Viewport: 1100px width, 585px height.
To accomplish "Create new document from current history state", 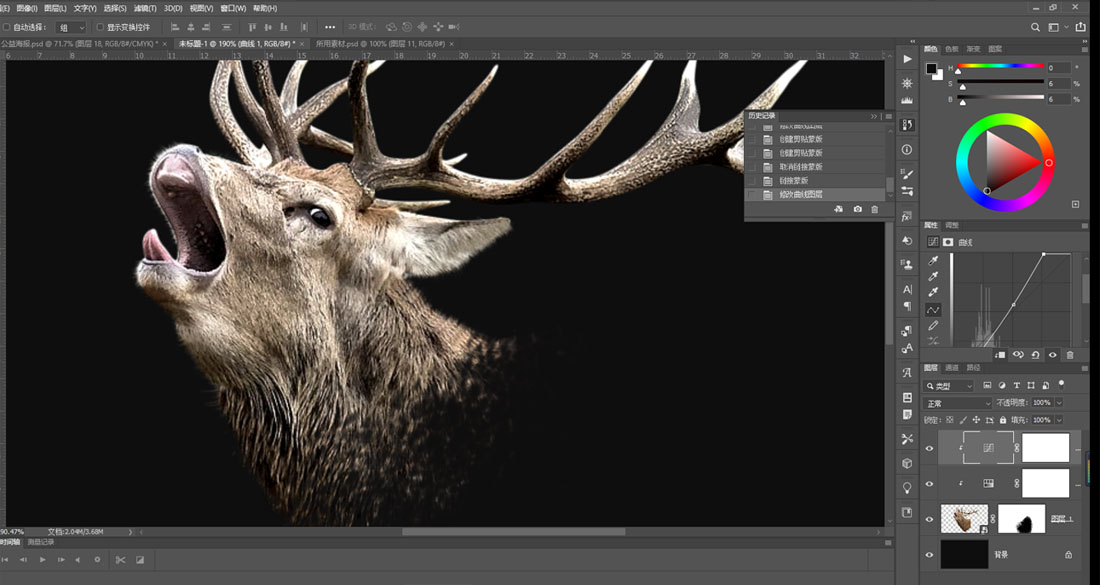I will pos(838,209).
